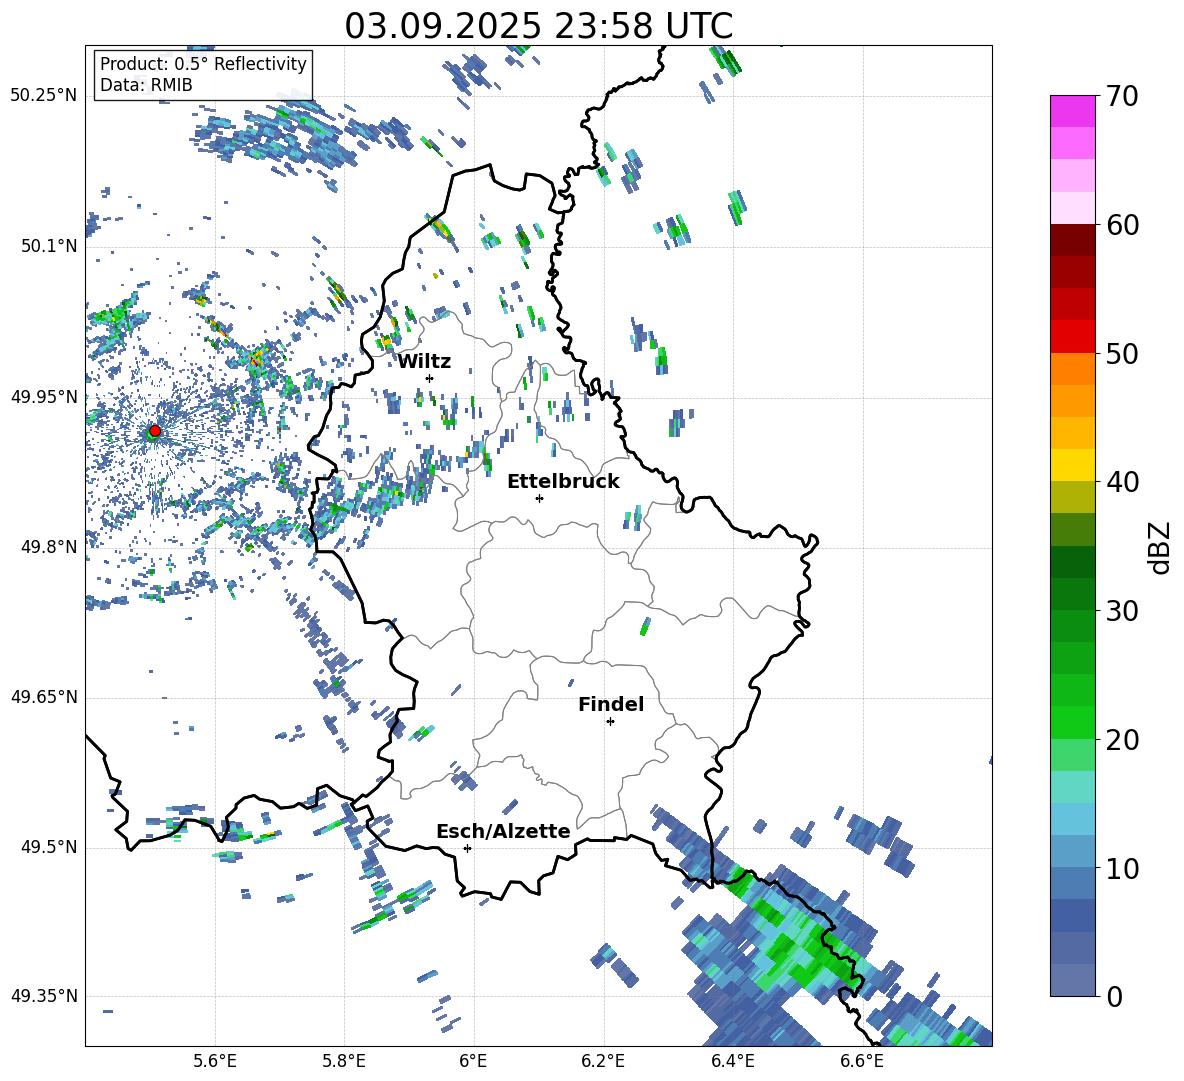Click the 6.4°E longitude label
The width and height of the screenshot is (1184, 1081).
coord(732,1062)
